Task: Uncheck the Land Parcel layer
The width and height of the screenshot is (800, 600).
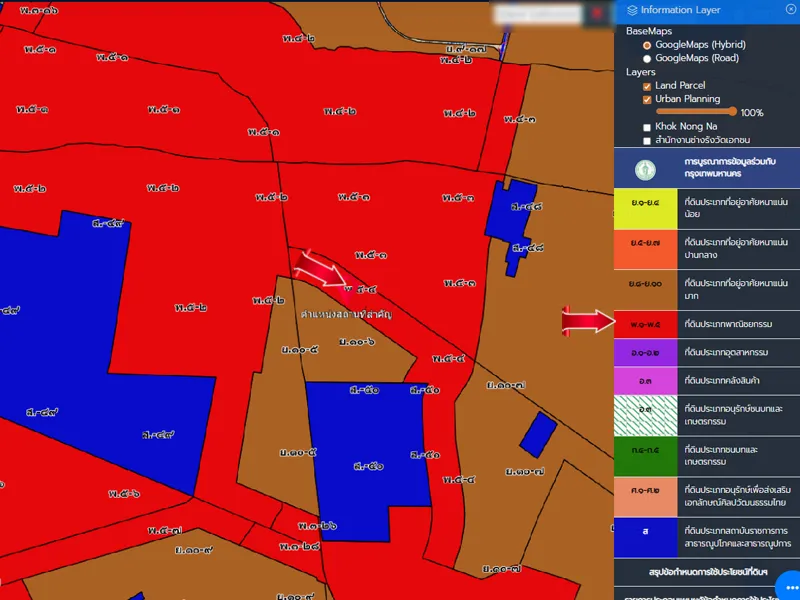Action: tap(647, 86)
